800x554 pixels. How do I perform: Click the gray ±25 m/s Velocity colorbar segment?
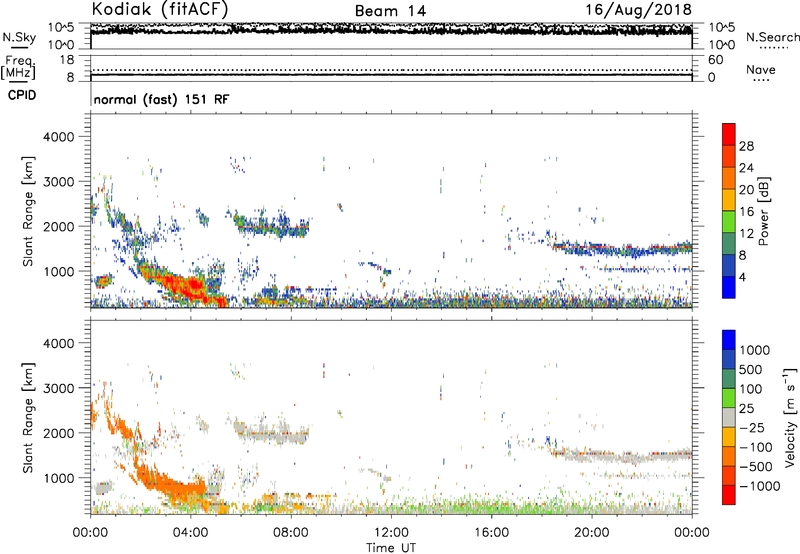coord(729,418)
